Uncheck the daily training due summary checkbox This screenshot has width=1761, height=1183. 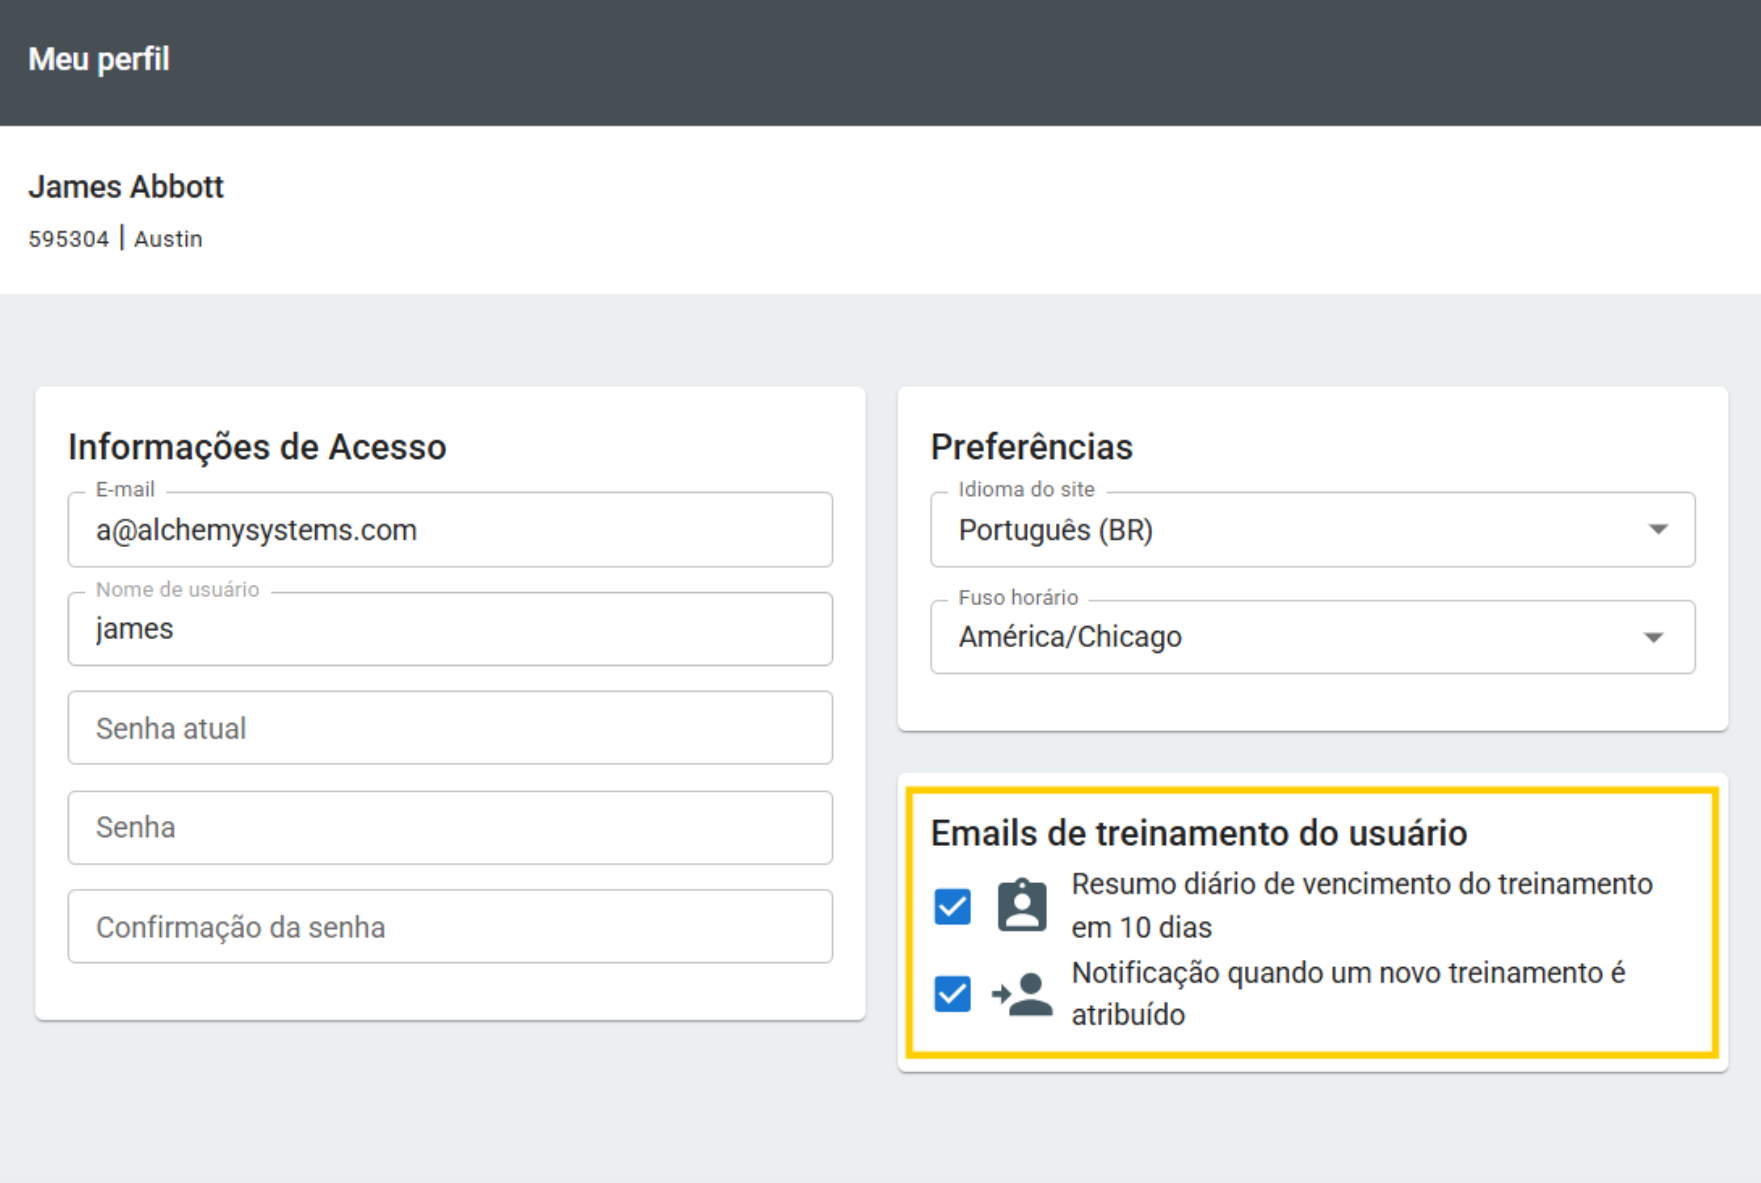(x=952, y=907)
